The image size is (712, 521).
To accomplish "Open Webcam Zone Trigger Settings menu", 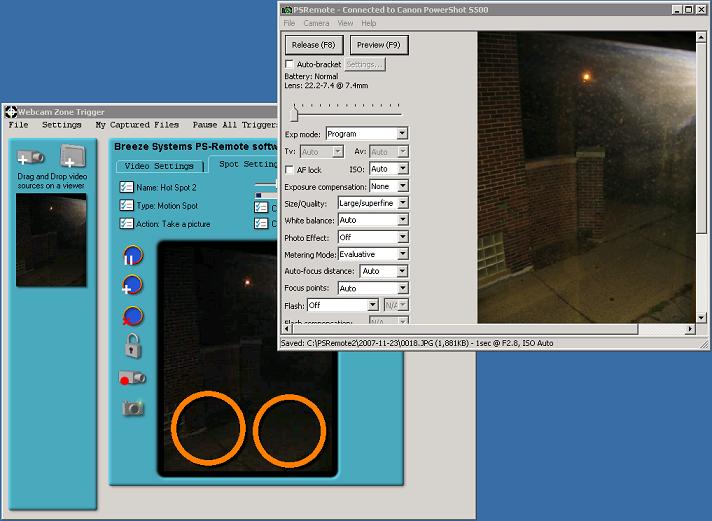I will tap(62, 124).
